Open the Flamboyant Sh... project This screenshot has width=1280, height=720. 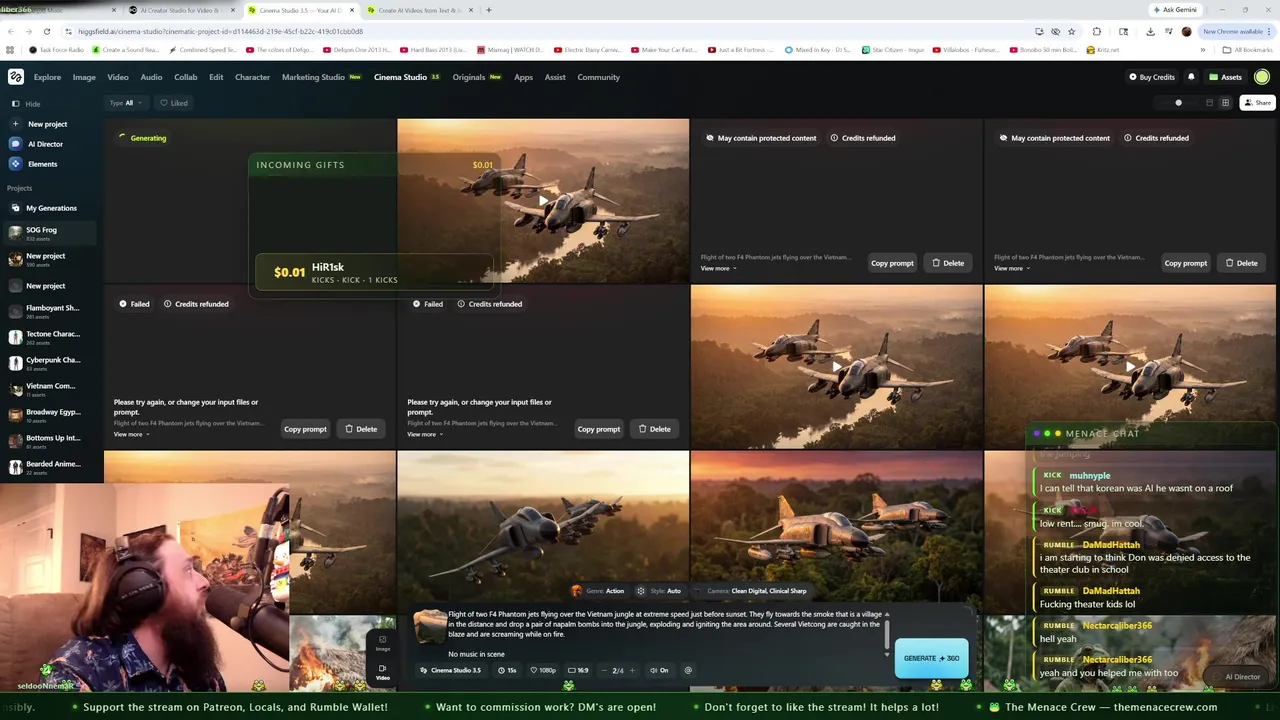[50, 311]
